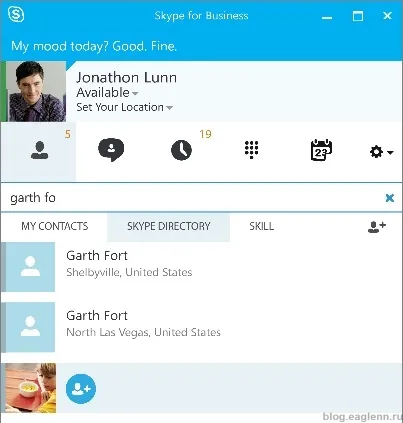This screenshot has width=403, height=423.
Task: Click the child eating photo thumbnail
Action: point(31,388)
